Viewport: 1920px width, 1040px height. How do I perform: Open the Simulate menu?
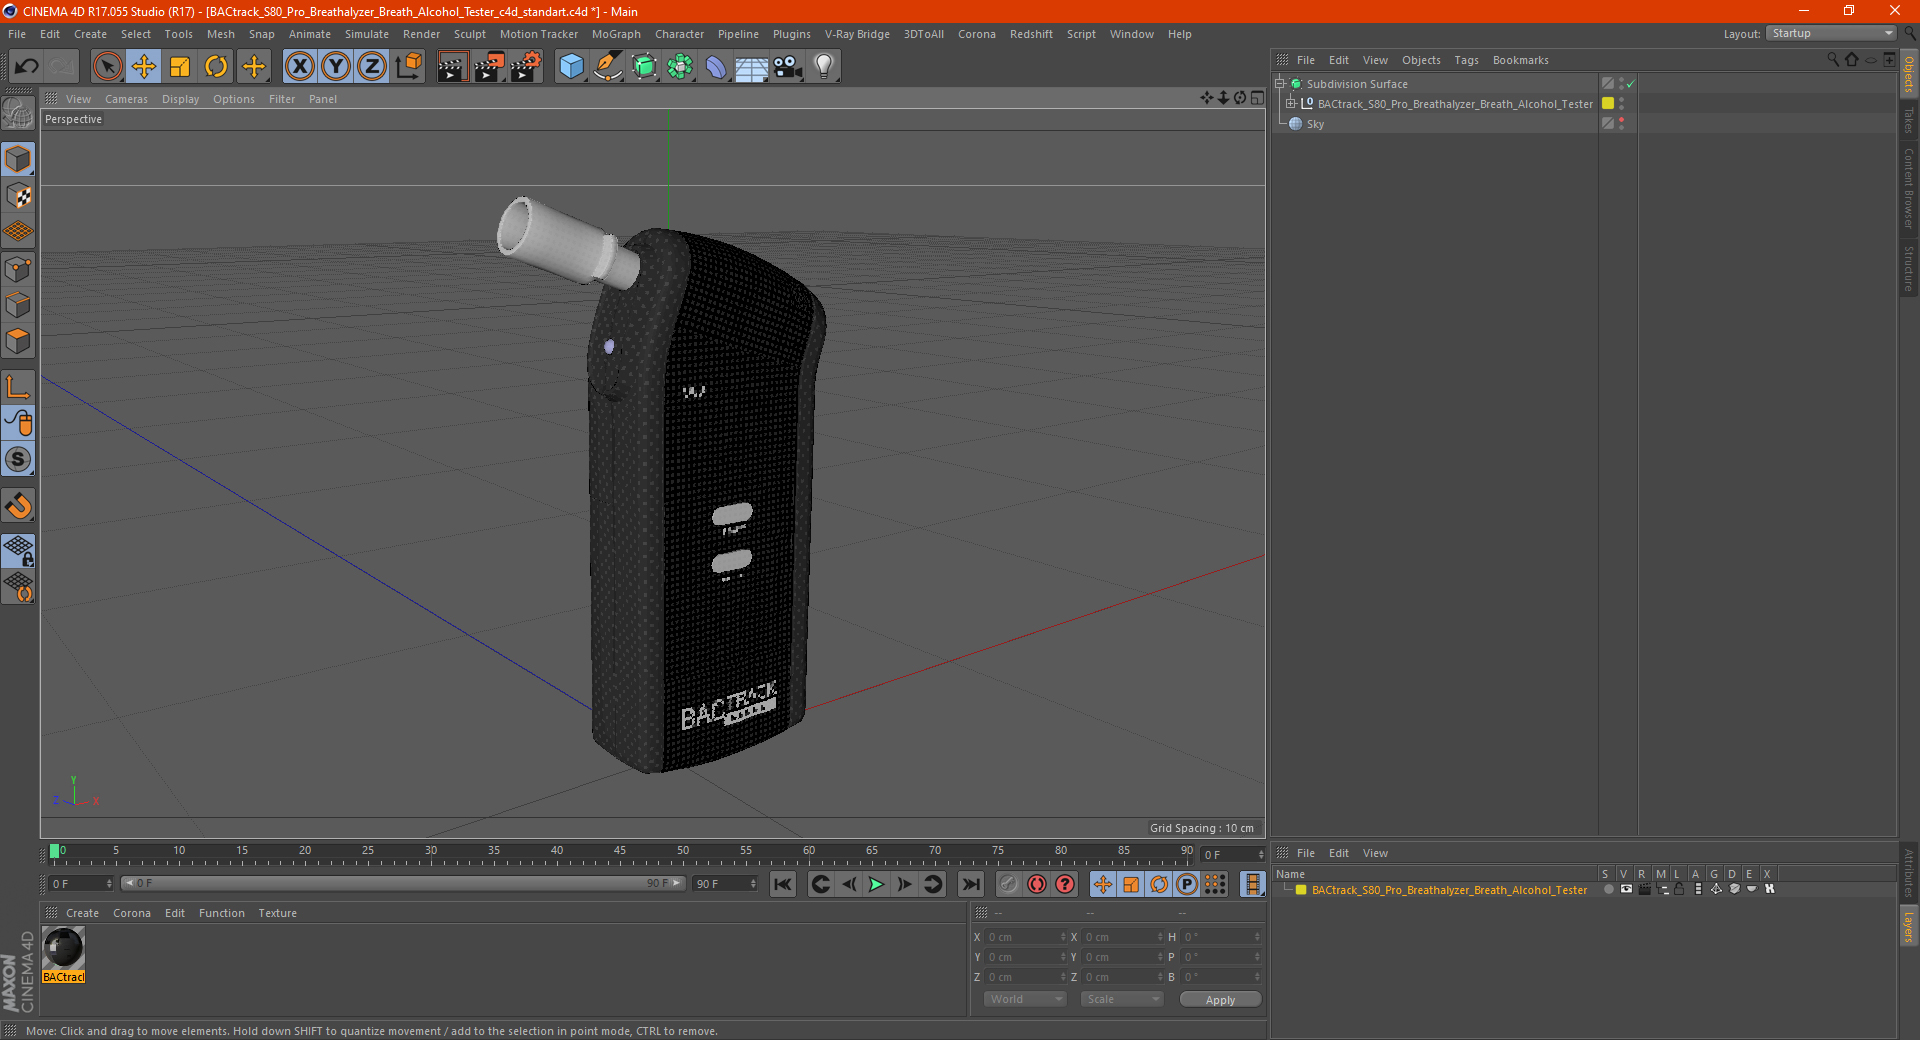point(367,34)
